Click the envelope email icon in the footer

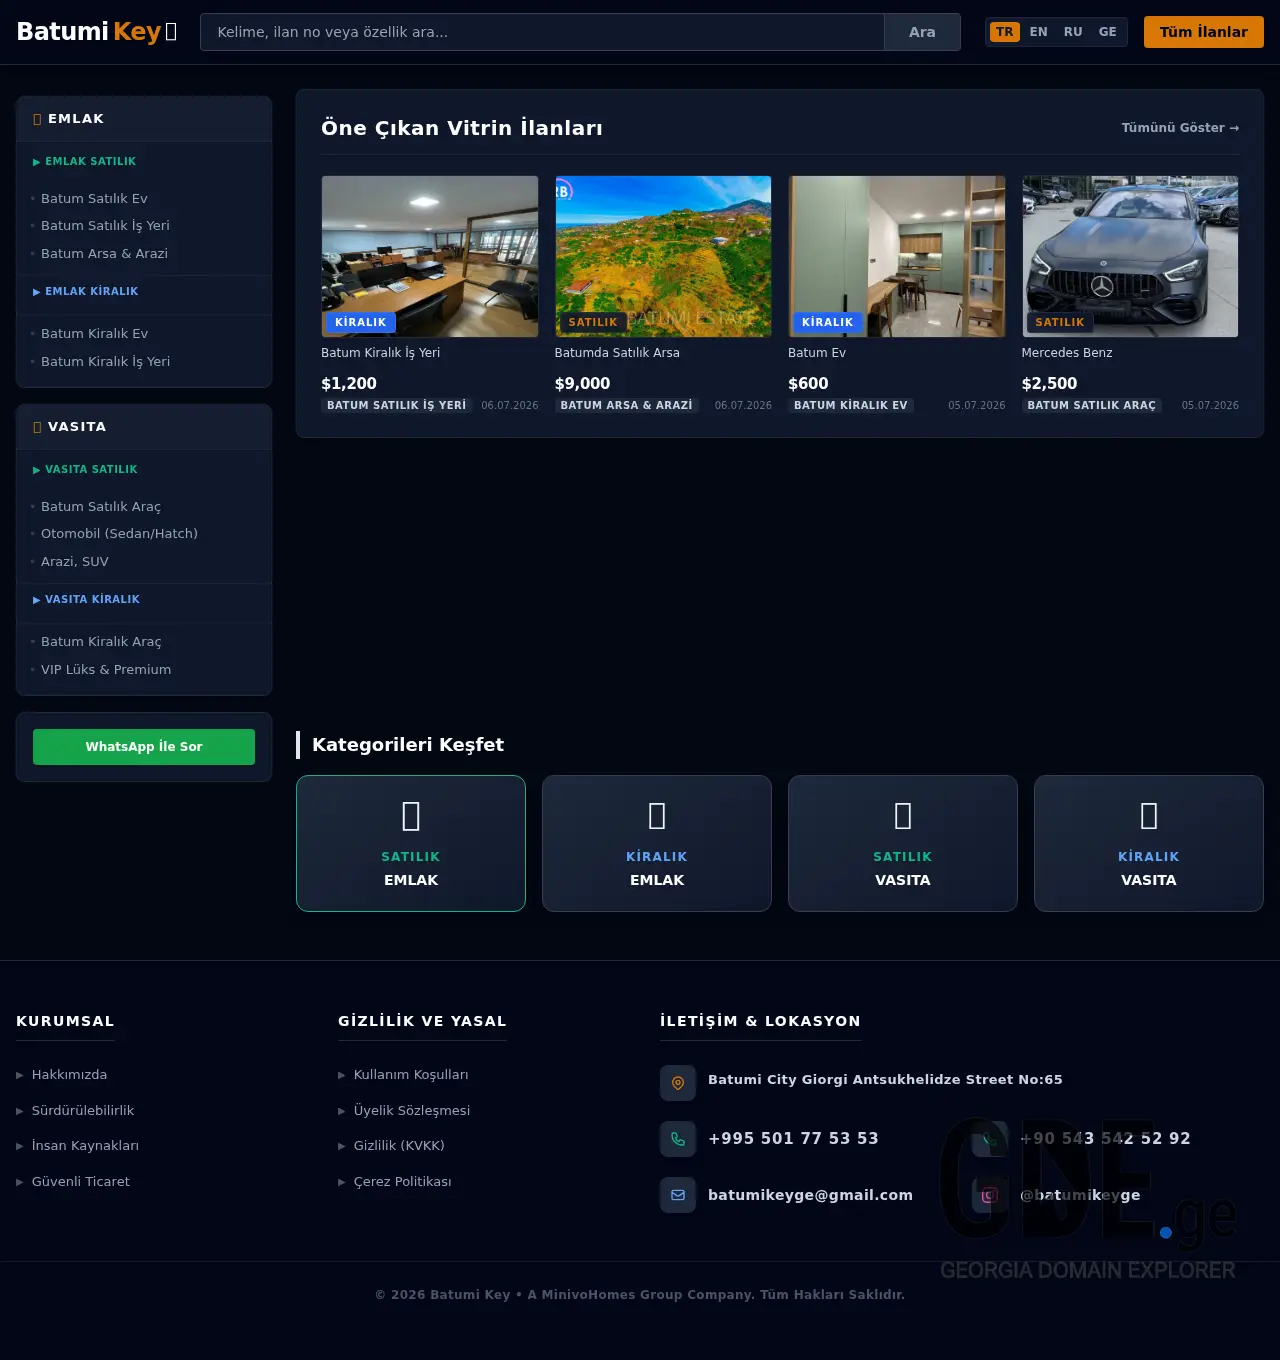click(678, 1195)
